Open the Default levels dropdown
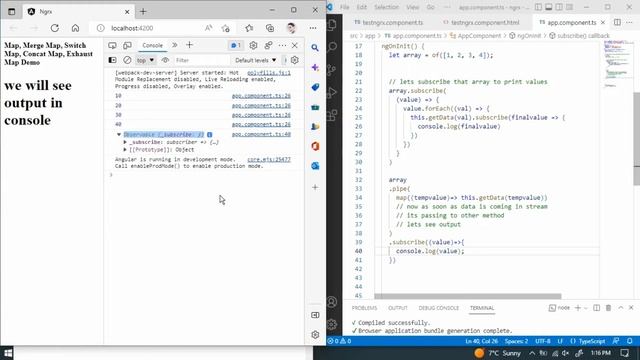 tap(256, 60)
